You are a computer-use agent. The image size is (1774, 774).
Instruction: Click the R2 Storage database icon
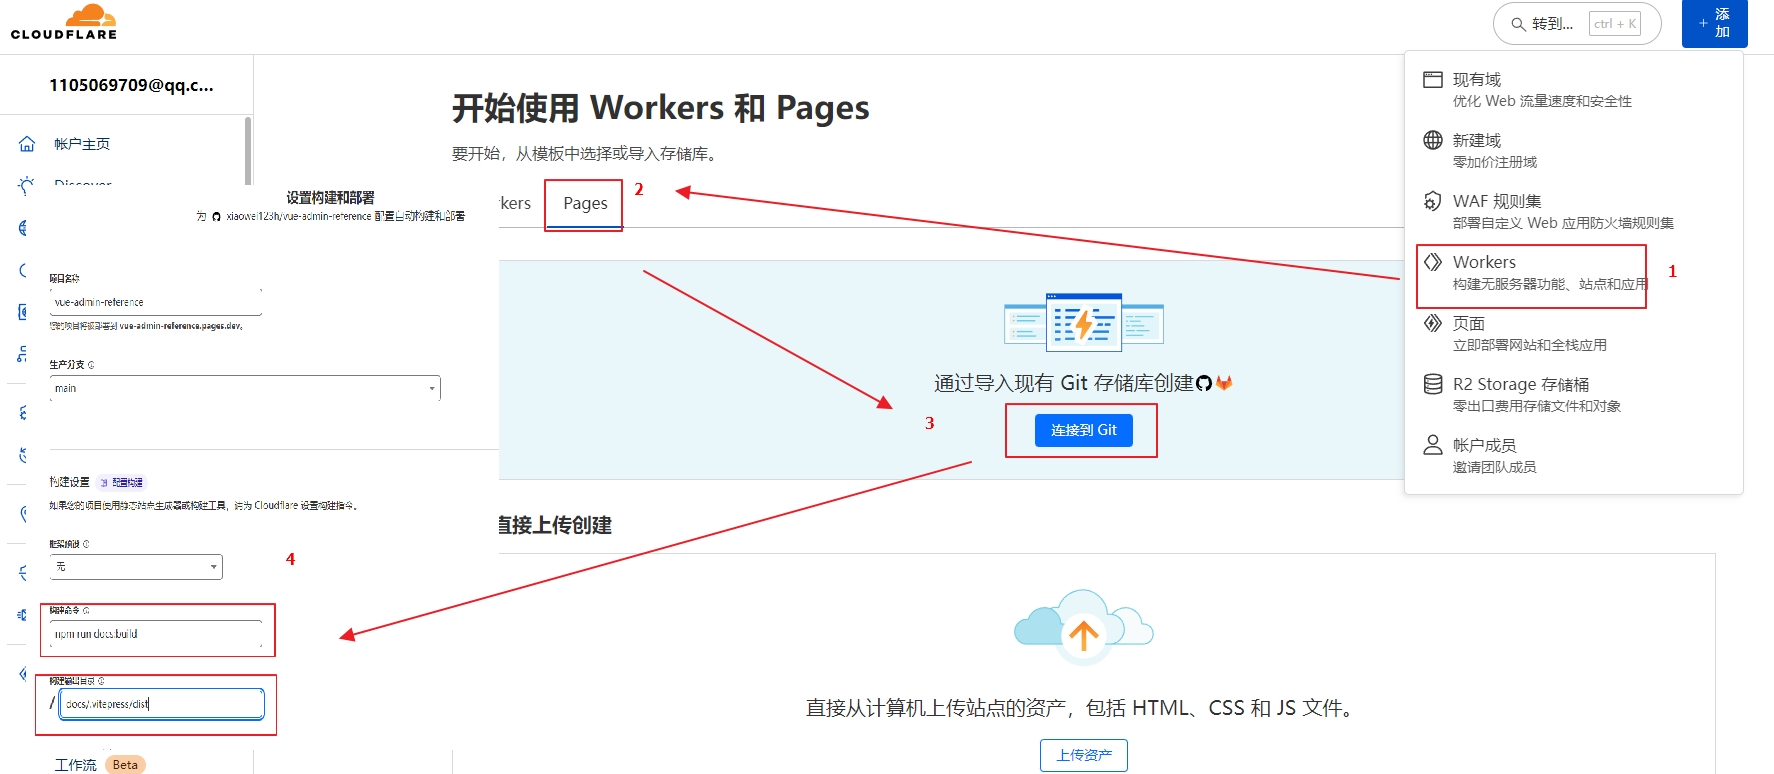point(1433,384)
